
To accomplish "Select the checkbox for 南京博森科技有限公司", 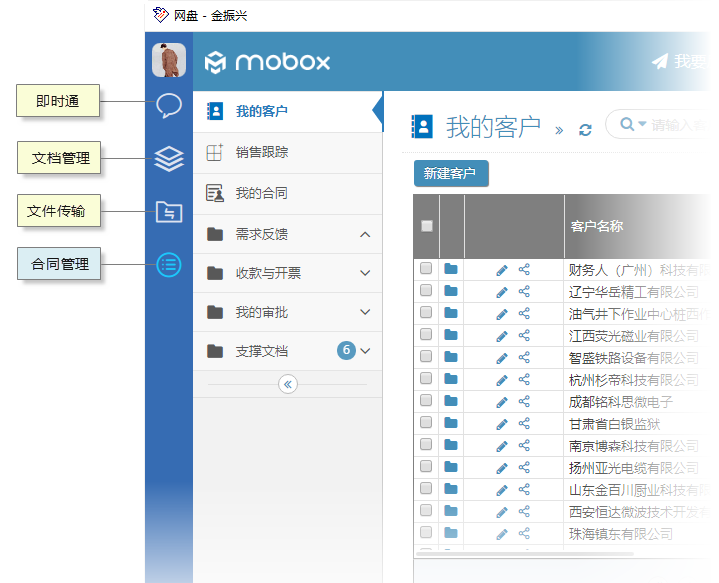I will click(426, 446).
